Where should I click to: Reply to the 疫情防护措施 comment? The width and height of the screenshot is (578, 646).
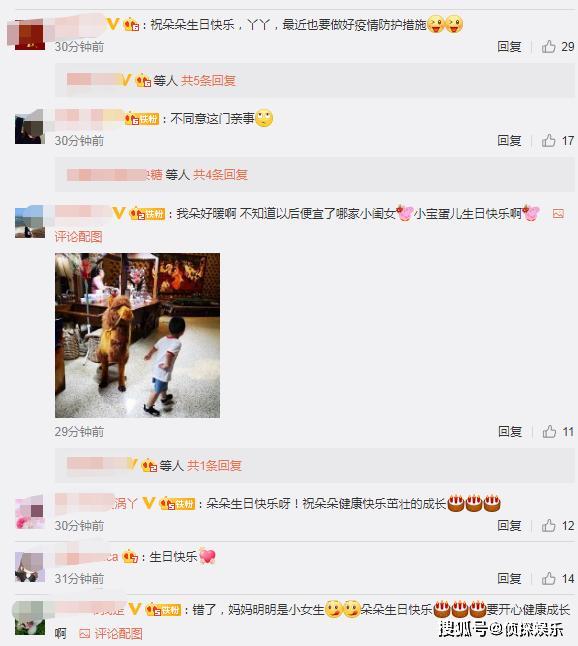pos(509,47)
